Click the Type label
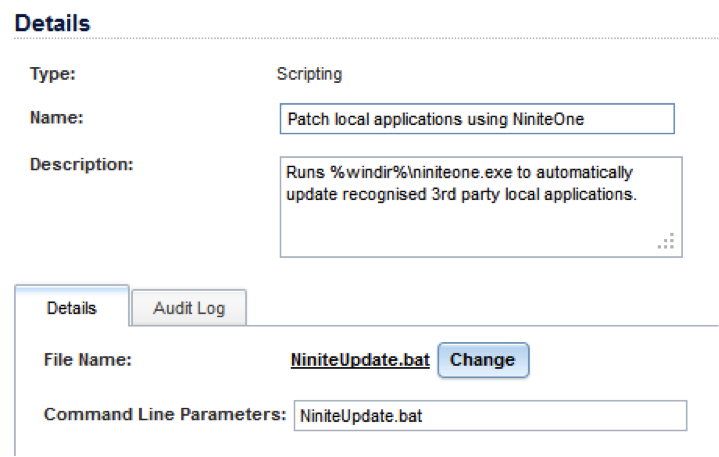The image size is (719, 457). 53,74
